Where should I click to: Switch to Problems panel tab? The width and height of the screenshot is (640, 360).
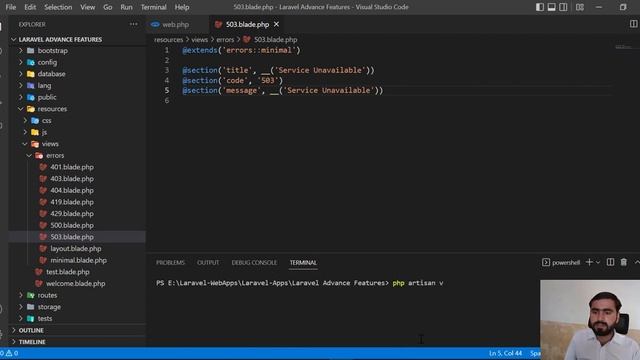pos(170,262)
